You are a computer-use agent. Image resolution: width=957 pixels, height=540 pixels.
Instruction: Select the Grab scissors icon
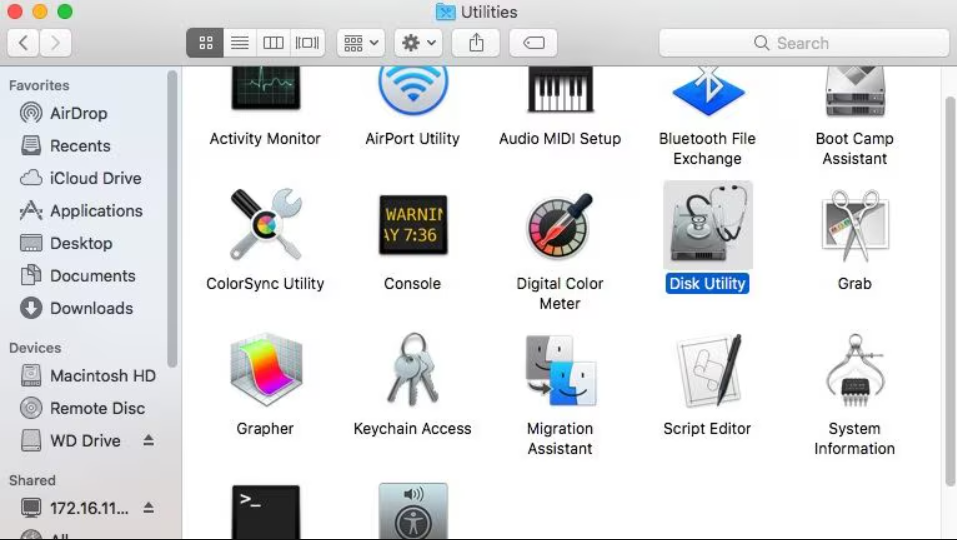[854, 225]
